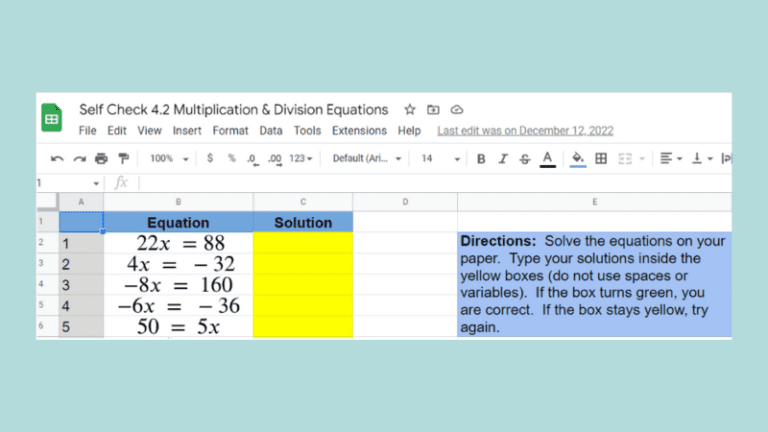Toggle strikethrough formatting
The width and height of the screenshot is (768, 432).
525,159
